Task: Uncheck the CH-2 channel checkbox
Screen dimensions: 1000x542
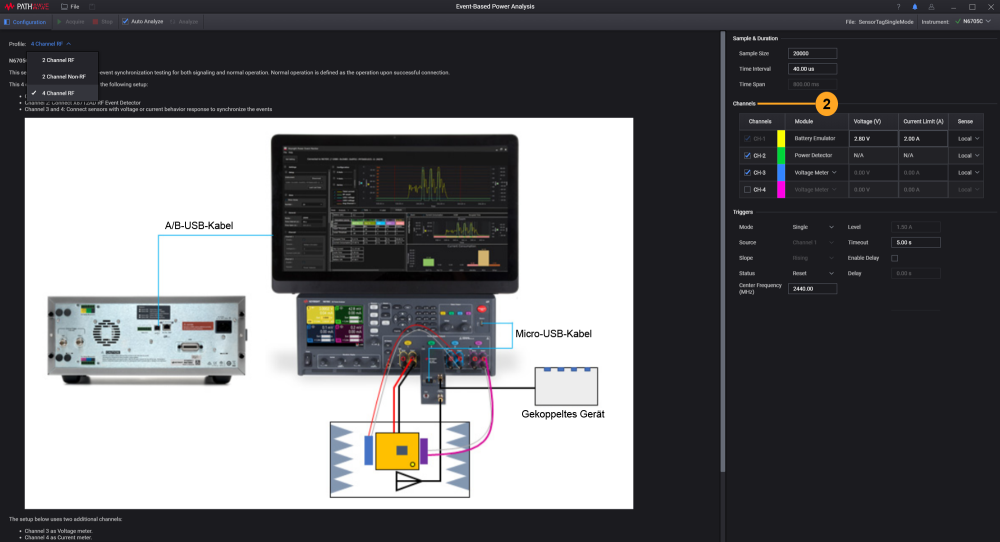Action: [x=747, y=156]
